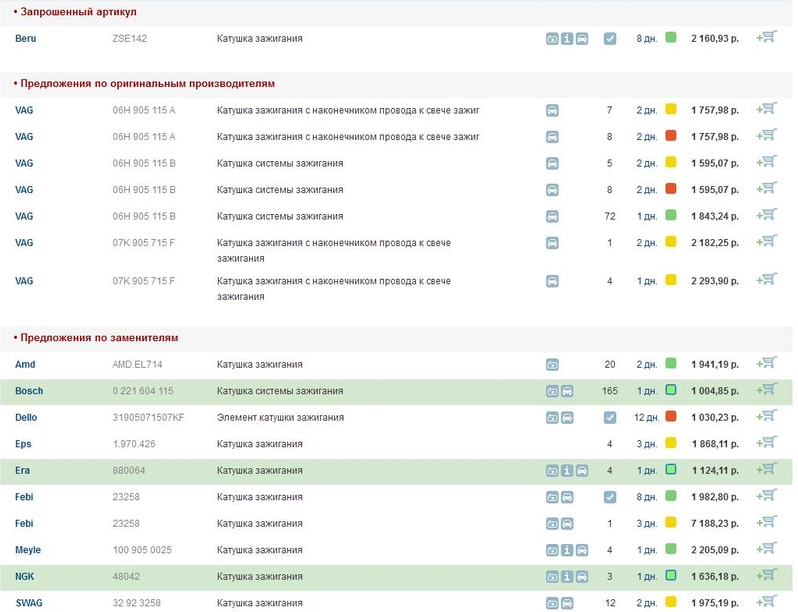Open photo icon in Febi row priced 1 982,80 р.
The width and height of the screenshot is (798, 612).
(x=552, y=497)
